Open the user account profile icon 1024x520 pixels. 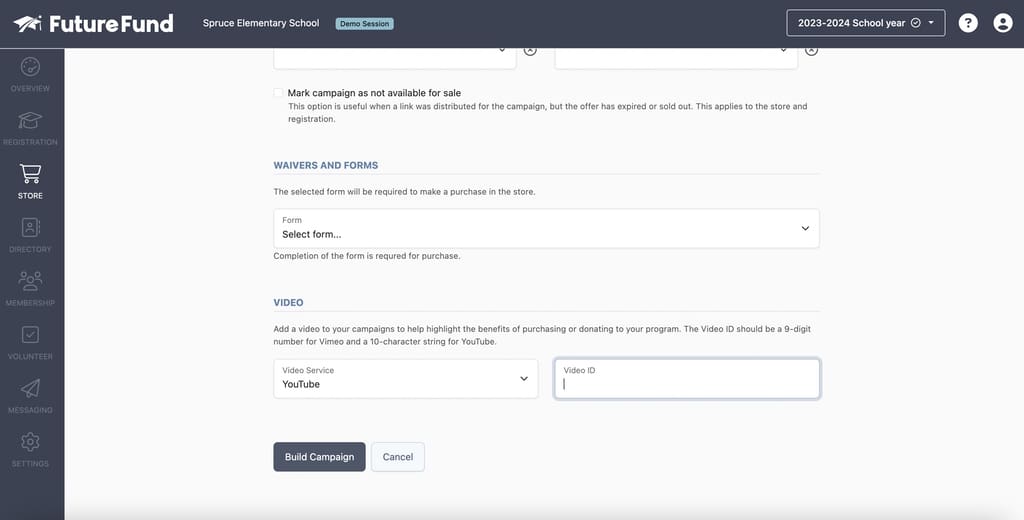tap(1002, 24)
